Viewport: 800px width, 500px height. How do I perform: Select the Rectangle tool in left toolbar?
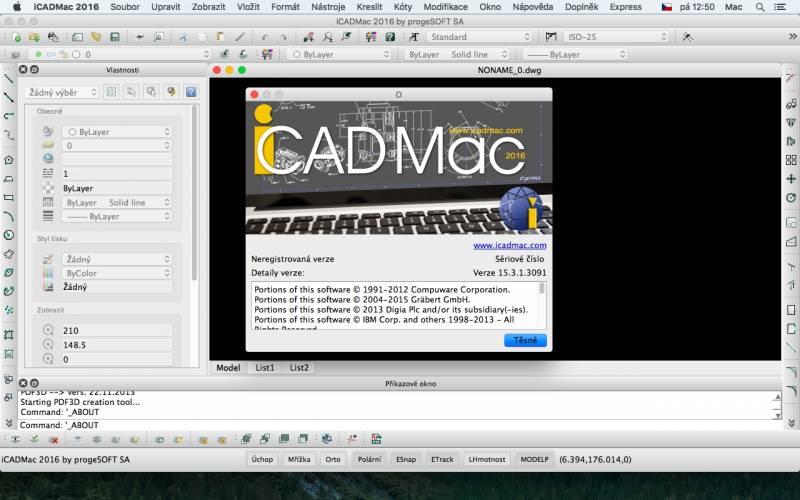click(9, 197)
